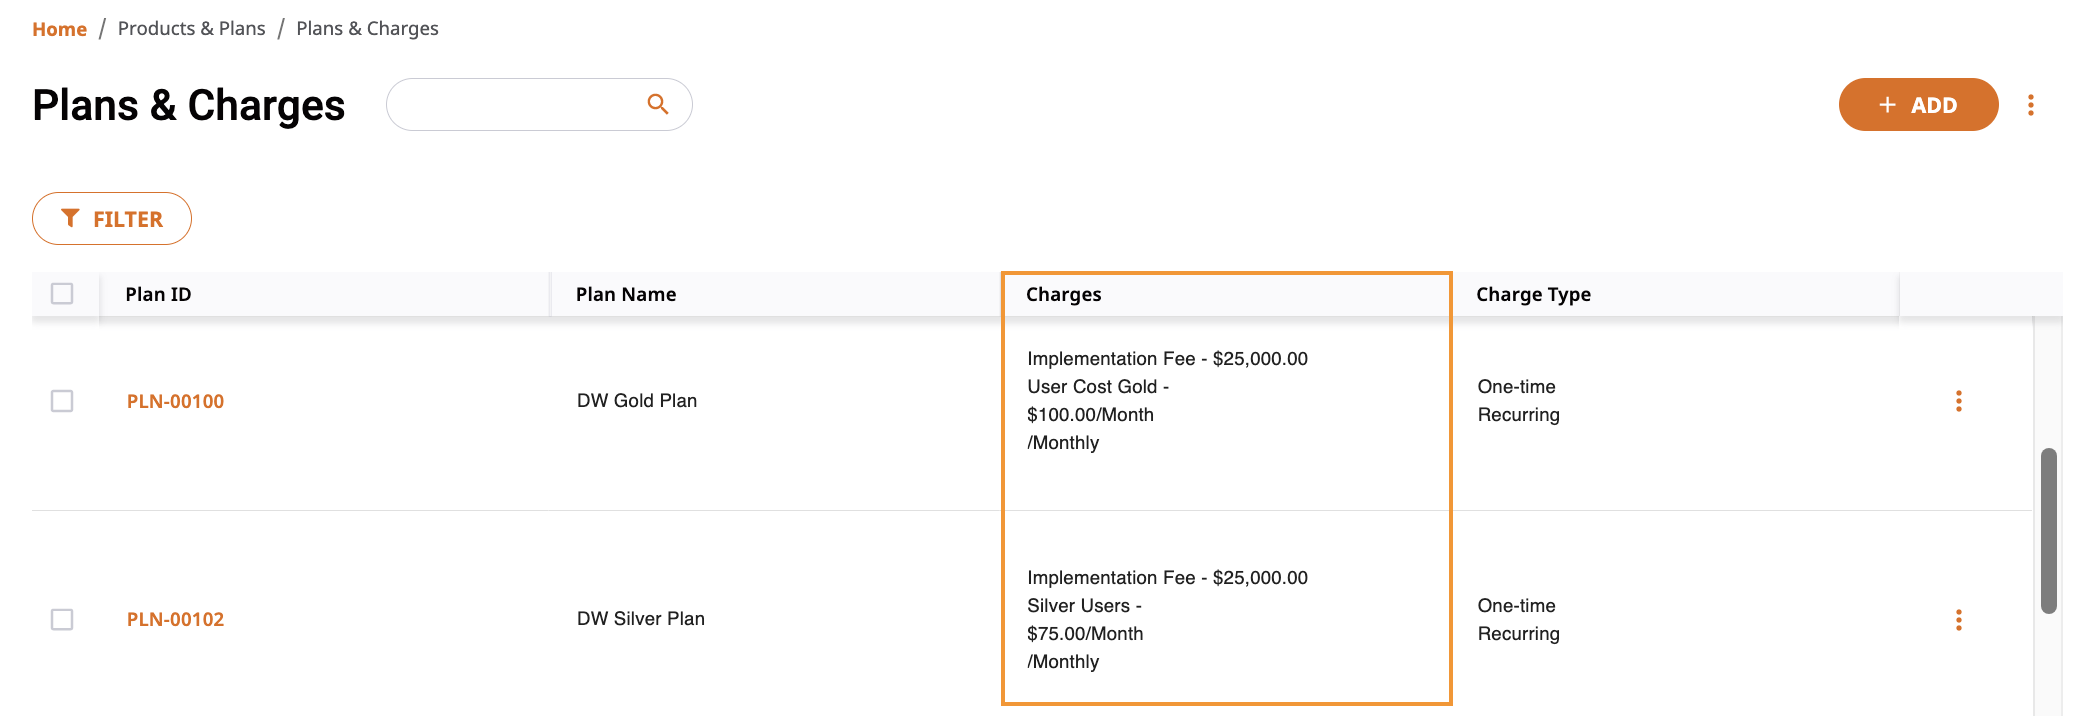Sort by Plan Name column header
This screenshot has width=2092, height=716.
pyautogui.click(x=626, y=294)
